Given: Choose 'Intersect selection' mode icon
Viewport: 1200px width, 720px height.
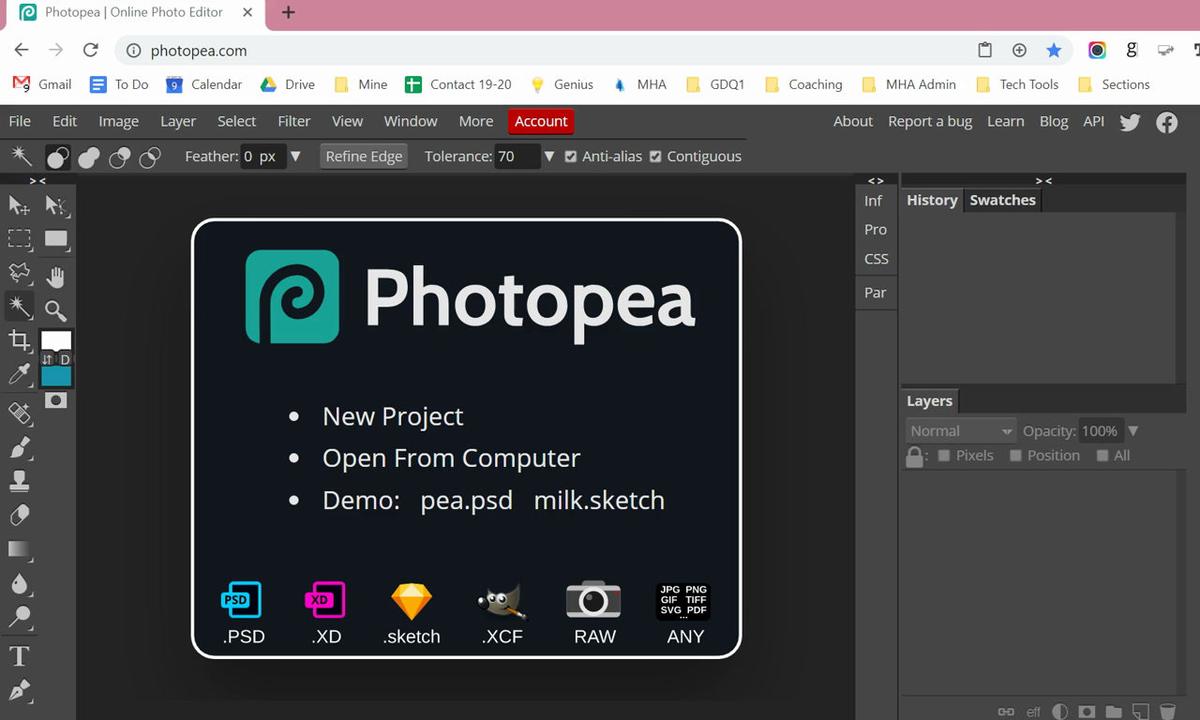Looking at the screenshot, I should pos(150,157).
